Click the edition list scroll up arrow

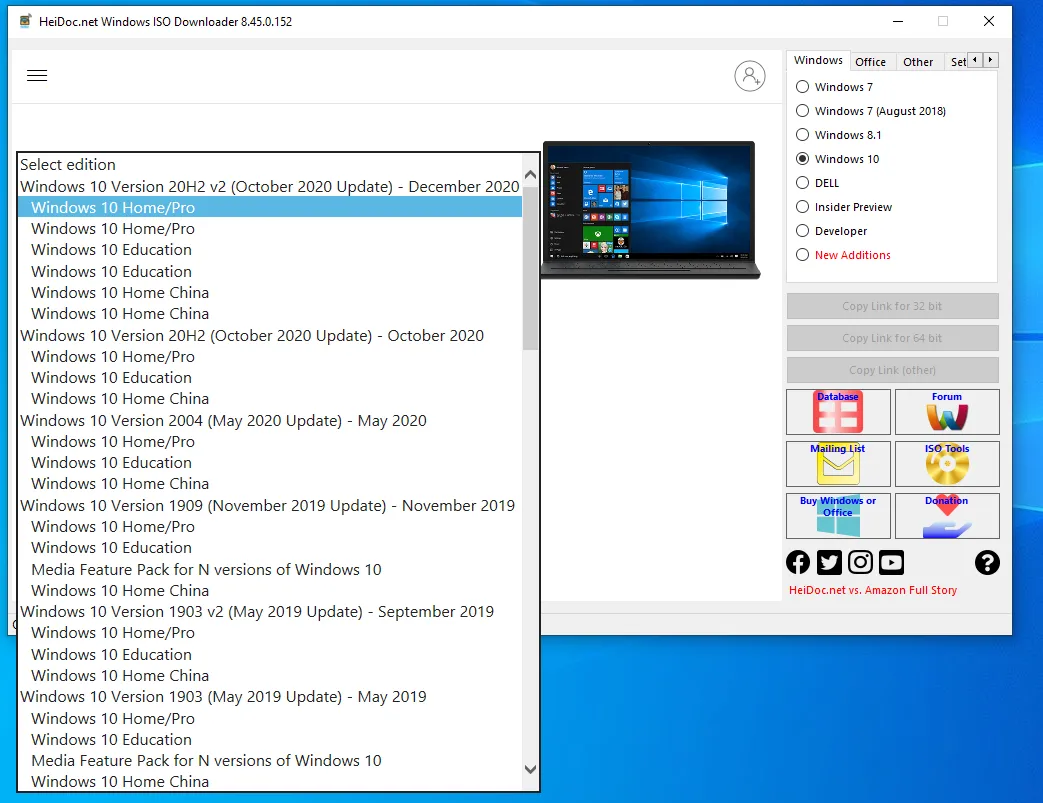pos(530,175)
